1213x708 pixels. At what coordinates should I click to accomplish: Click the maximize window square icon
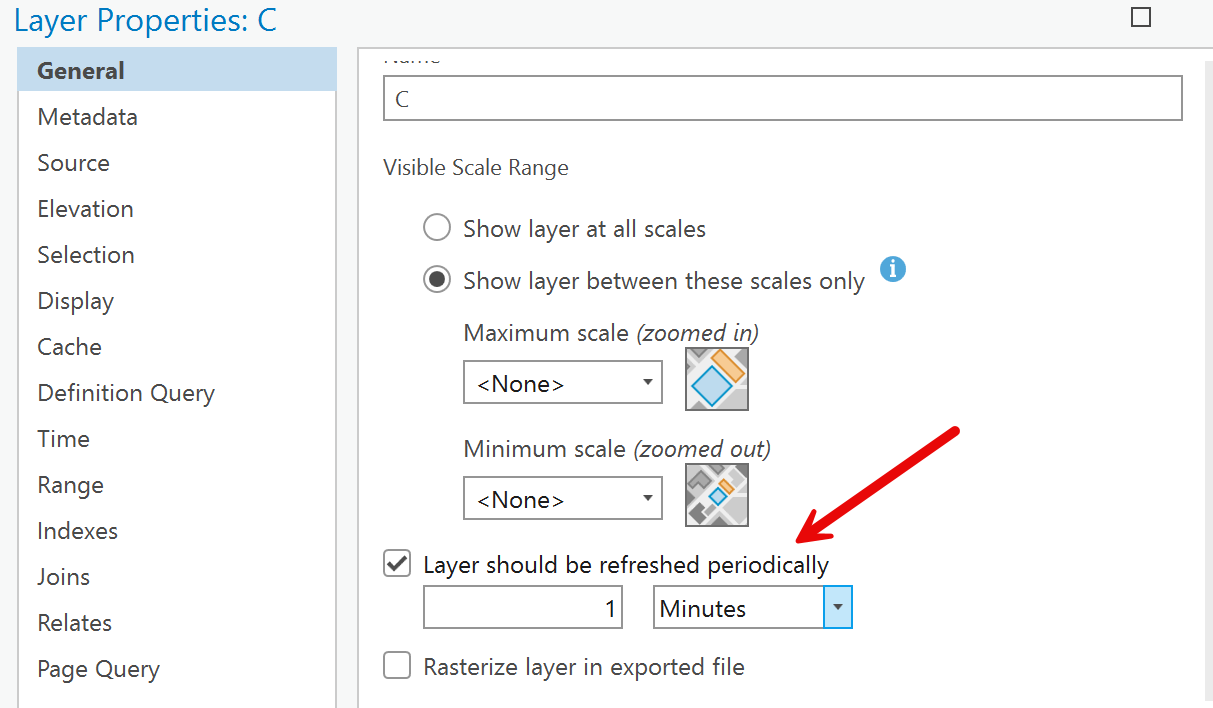(x=1140, y=17)
